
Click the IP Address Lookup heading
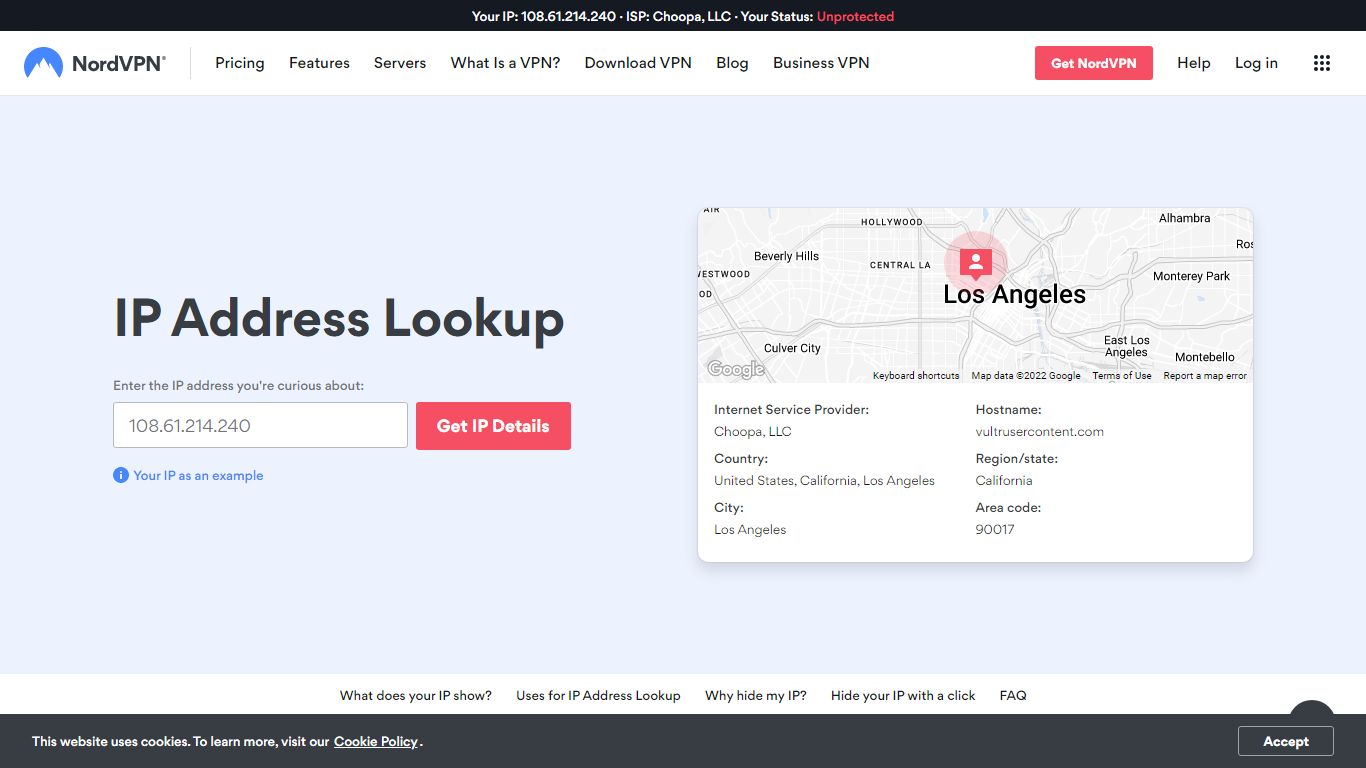tap(339, 318)
